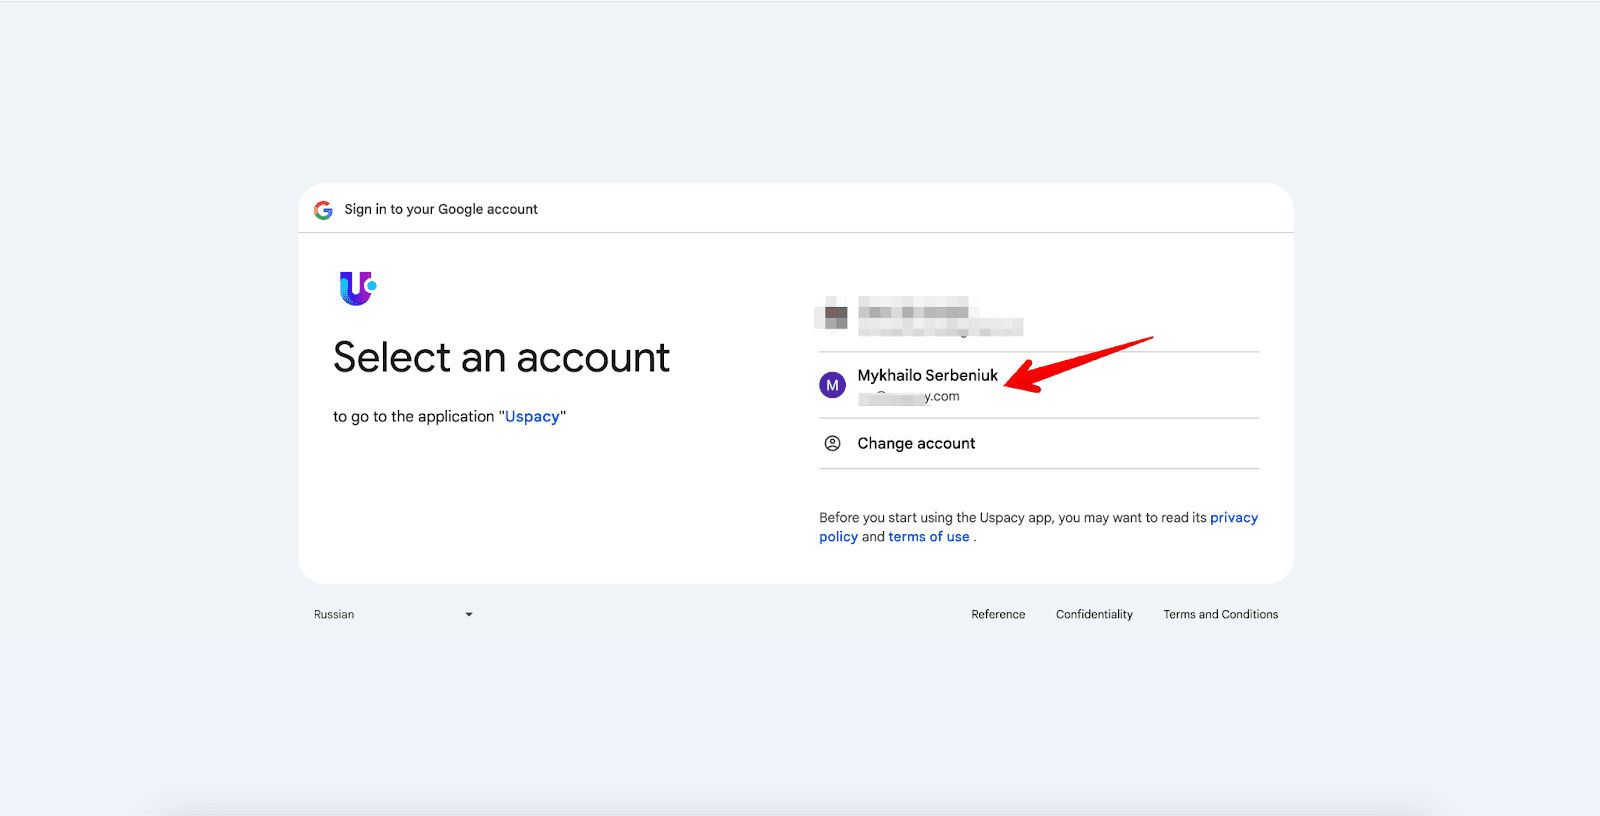Open the privacy policy link
1600x816 pixels.
click(1233, 518)
